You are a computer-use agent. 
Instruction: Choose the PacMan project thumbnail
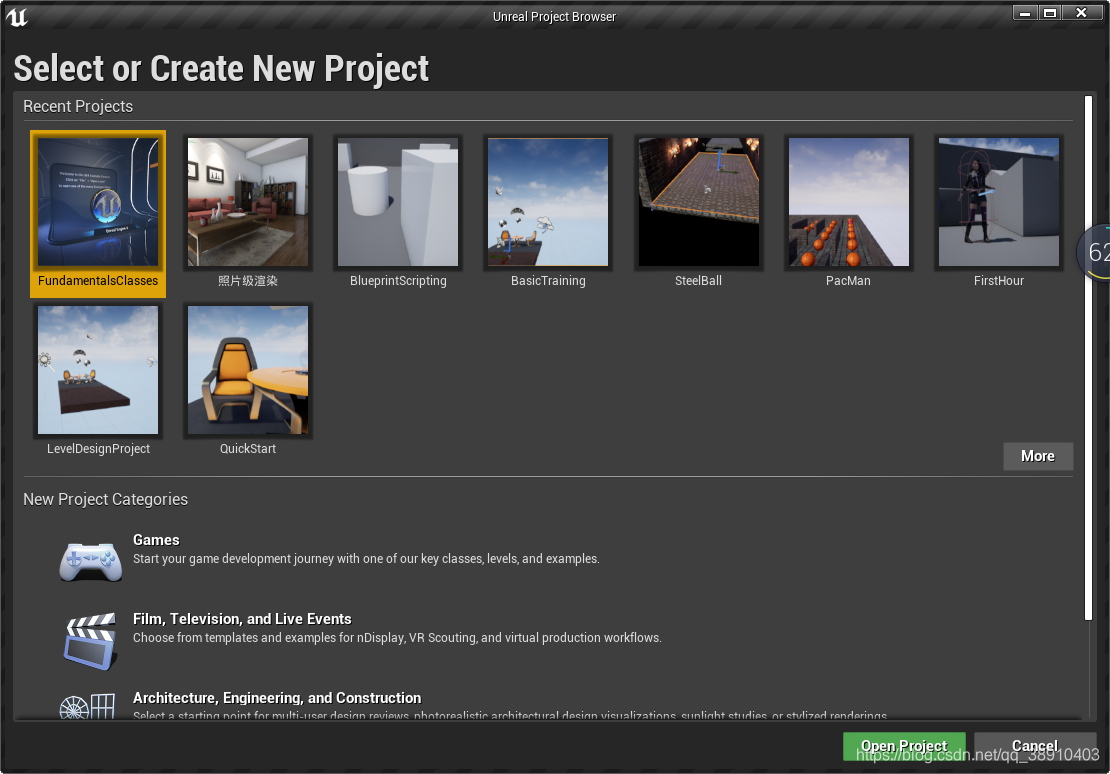(x=849, y=202)
